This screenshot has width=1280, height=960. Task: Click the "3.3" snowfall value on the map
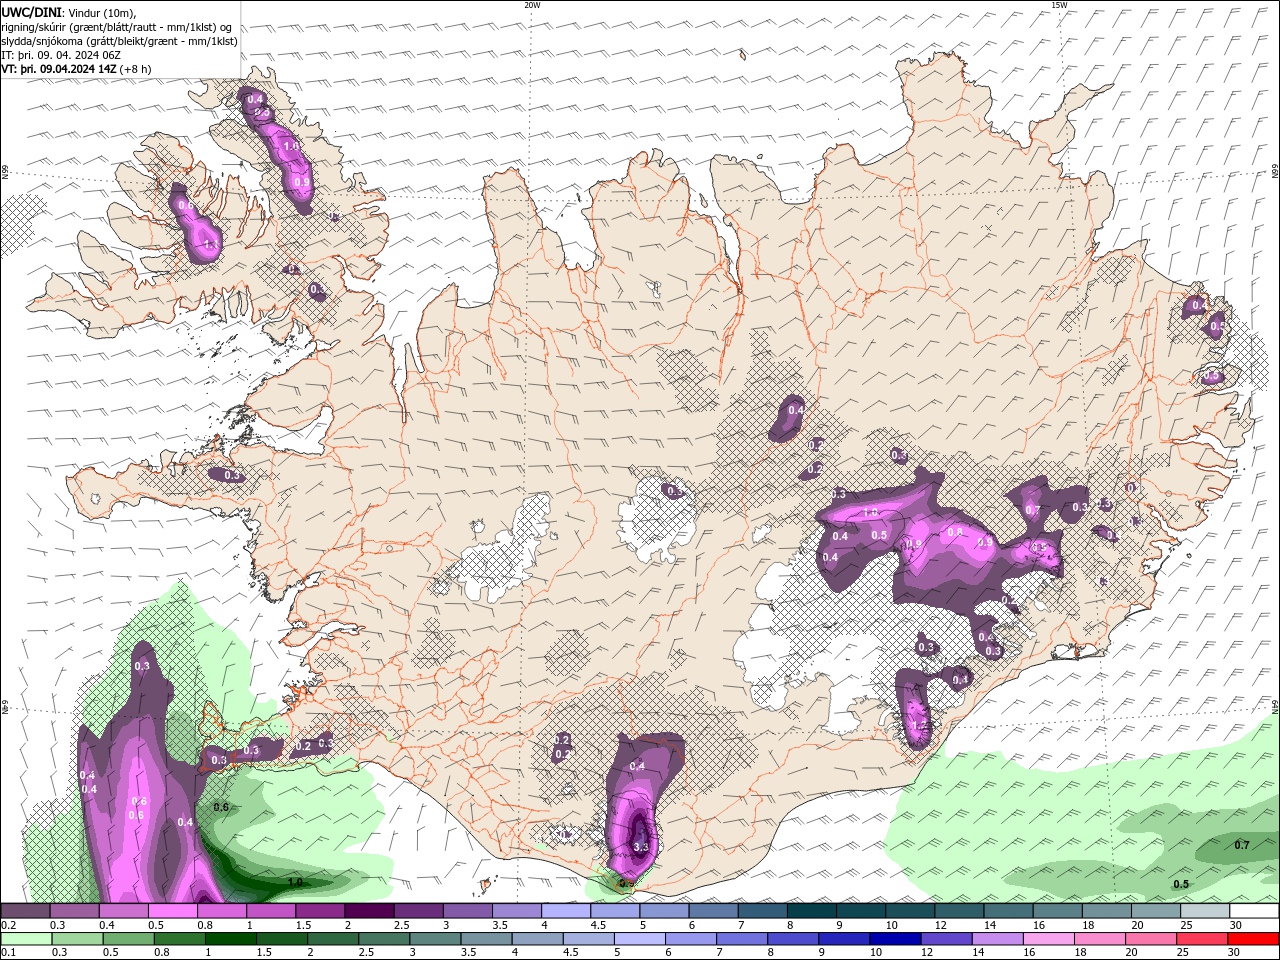641,847
